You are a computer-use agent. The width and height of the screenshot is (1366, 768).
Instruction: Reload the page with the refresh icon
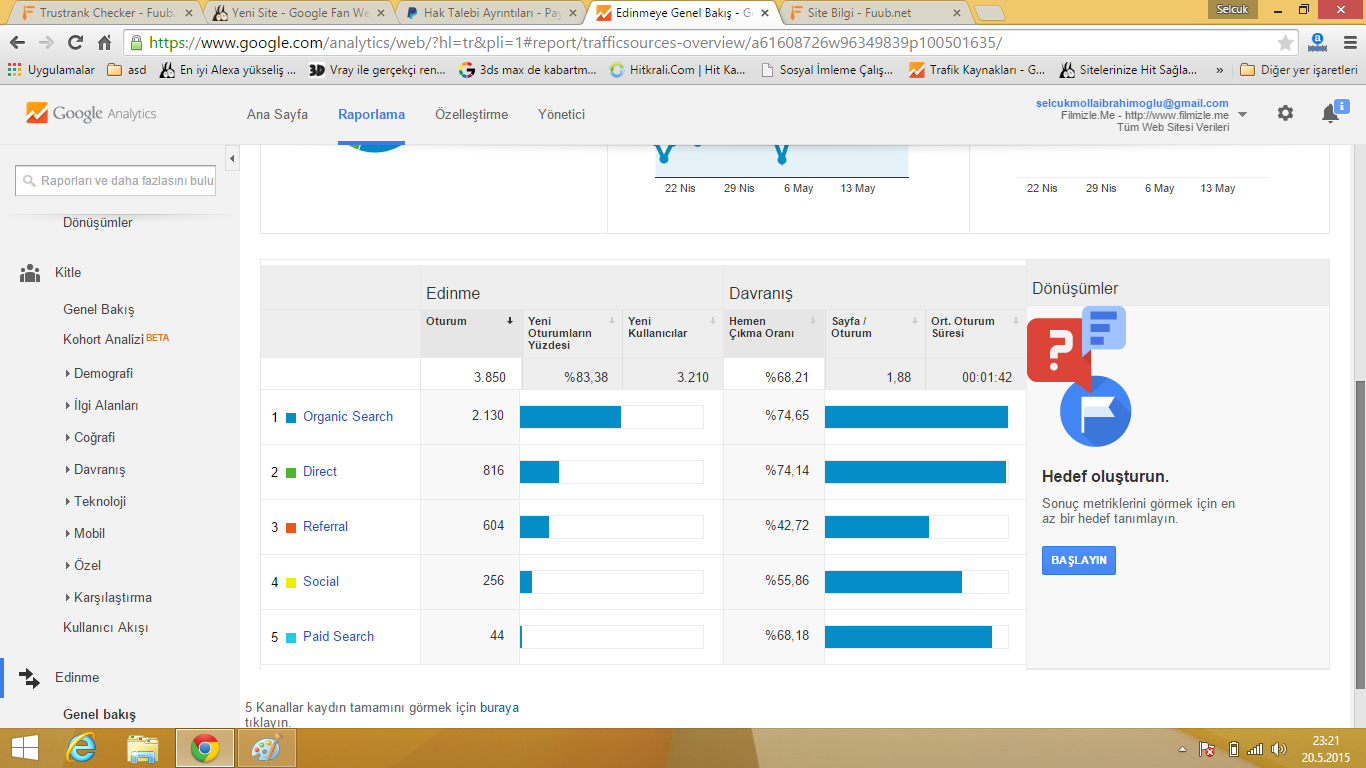coord(75,43)
